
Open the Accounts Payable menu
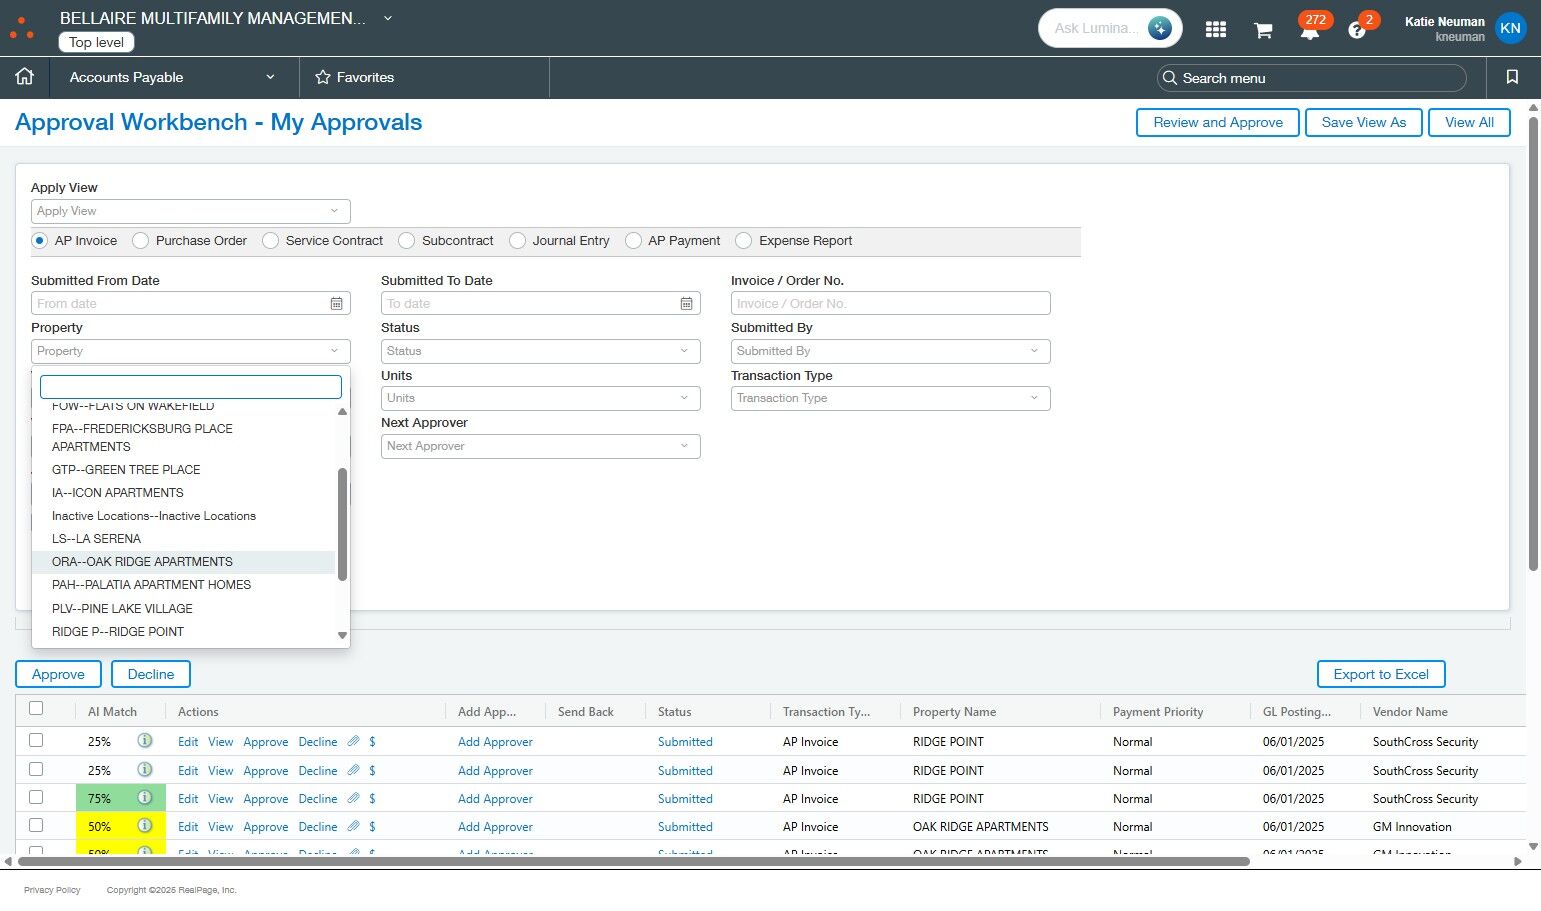pyautogui.click(x=171, y=77)
